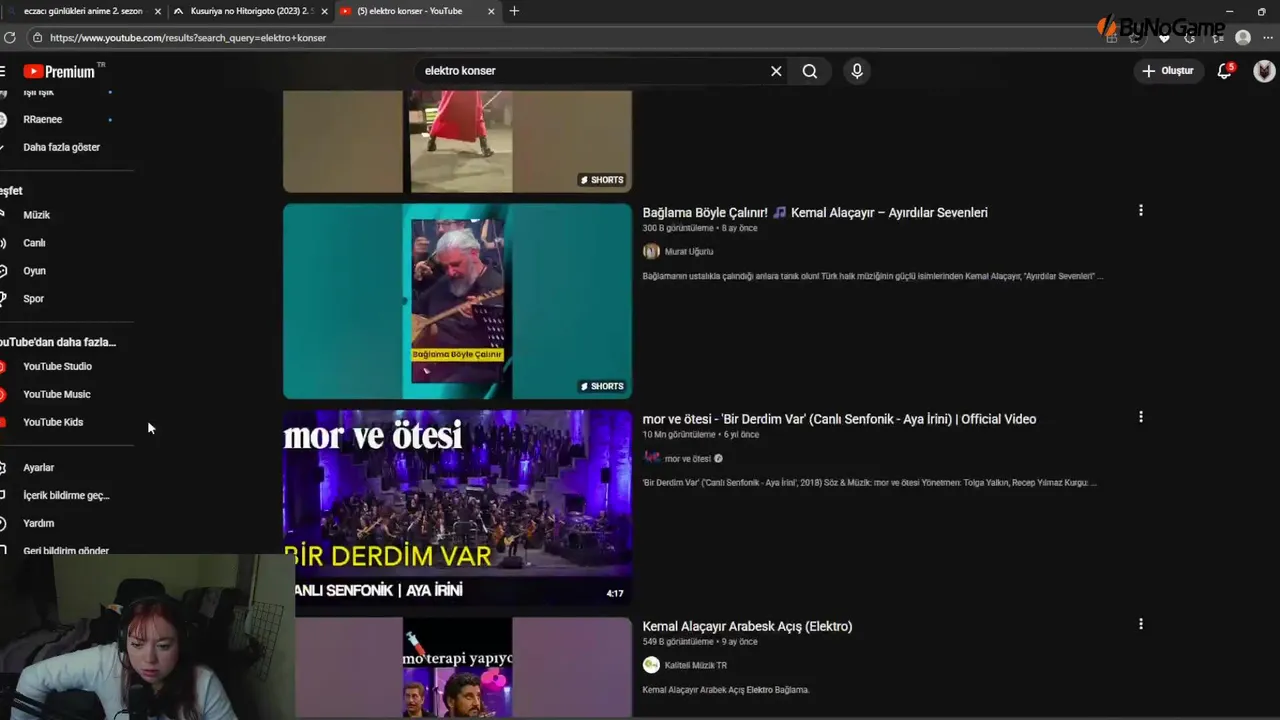Open Yardım help

39,524
